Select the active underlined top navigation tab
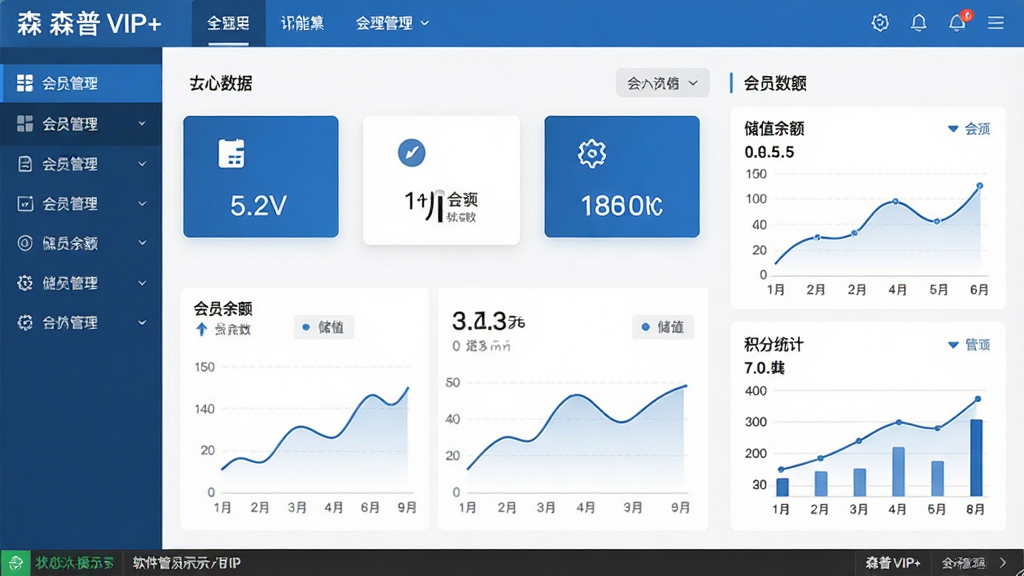This screenshot has height=576, width=1024. point(228,24)
